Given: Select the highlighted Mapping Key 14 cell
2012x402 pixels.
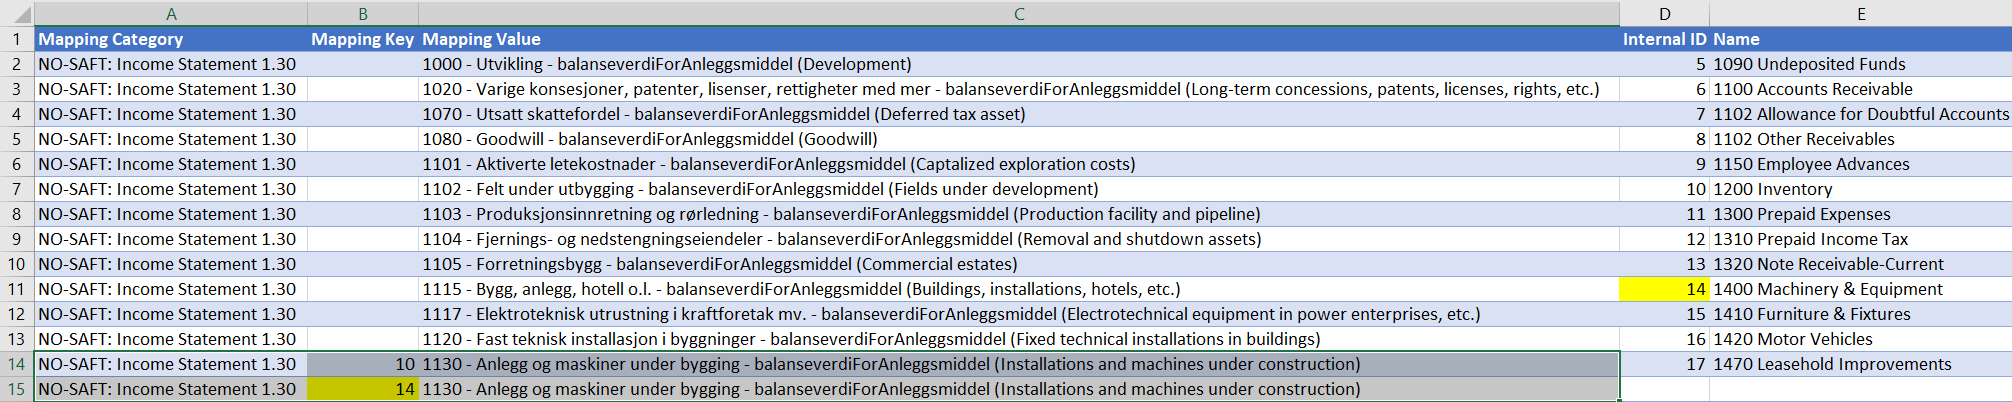Looking at the screenshot, I should point(363,389).
